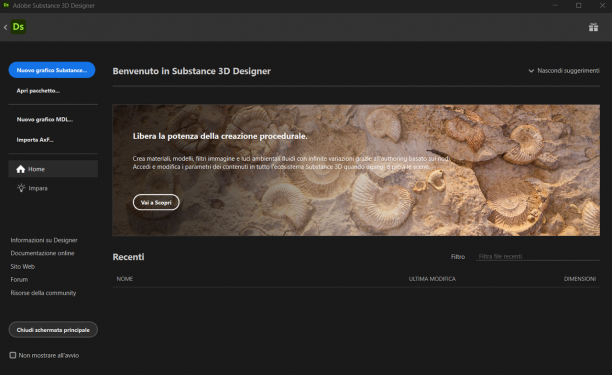Switch to the Impara tab
612x375 pixels.
(x=53, y=188)
